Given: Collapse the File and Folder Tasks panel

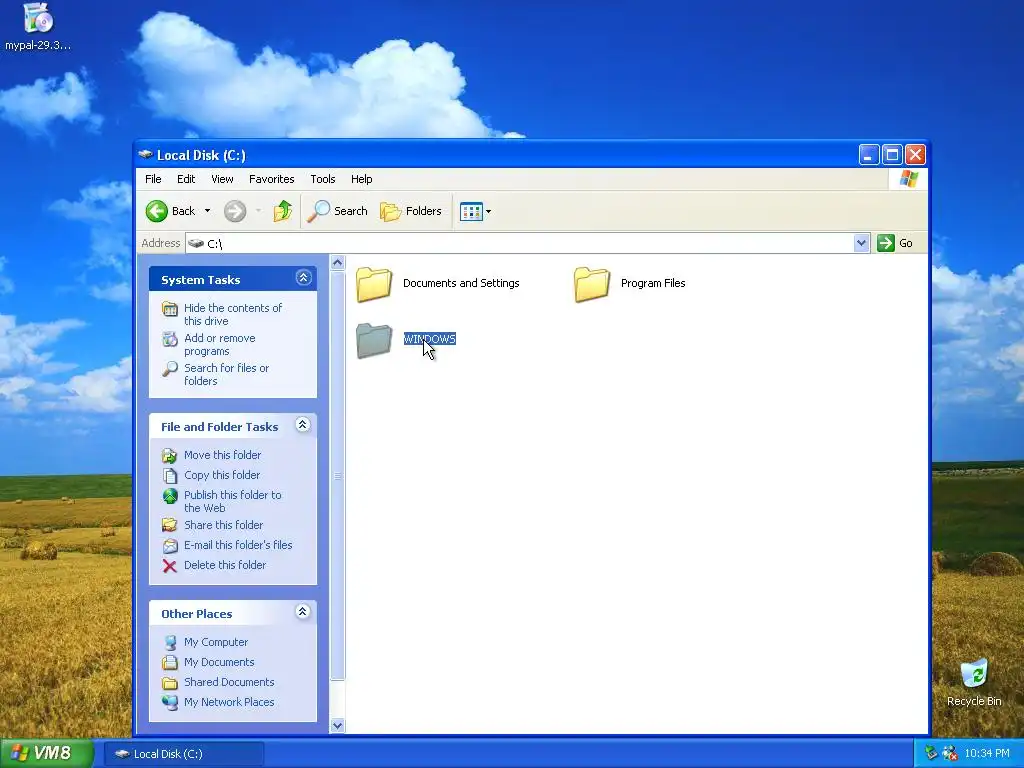Looking at the screenshot, I should point(302,425).
